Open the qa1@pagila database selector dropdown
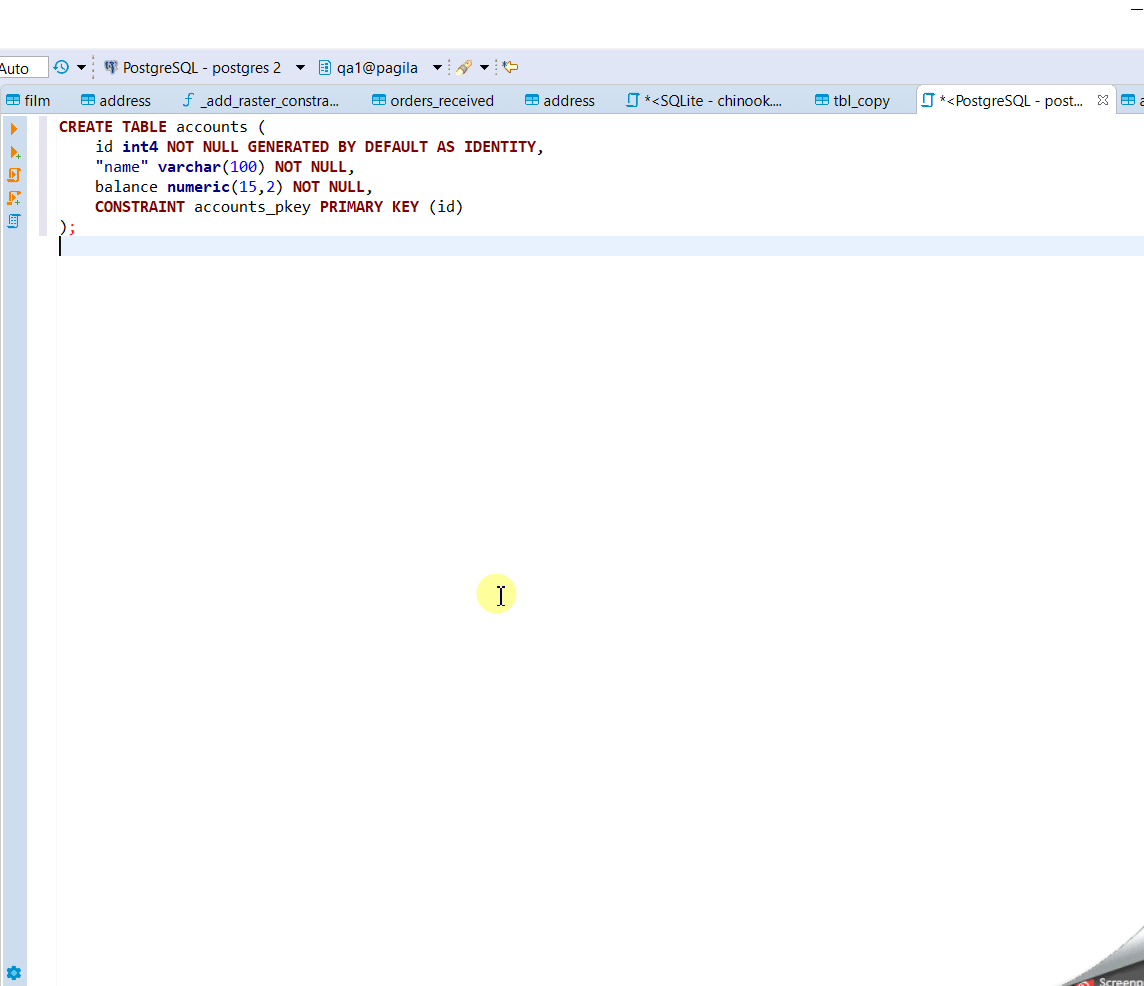The width and height of the screenshot is (1144, 986). (437, 67)
